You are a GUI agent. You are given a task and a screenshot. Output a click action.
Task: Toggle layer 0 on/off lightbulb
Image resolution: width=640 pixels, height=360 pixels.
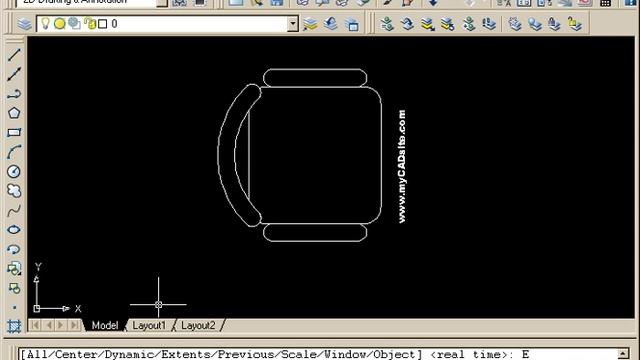[x=45, y=24]
